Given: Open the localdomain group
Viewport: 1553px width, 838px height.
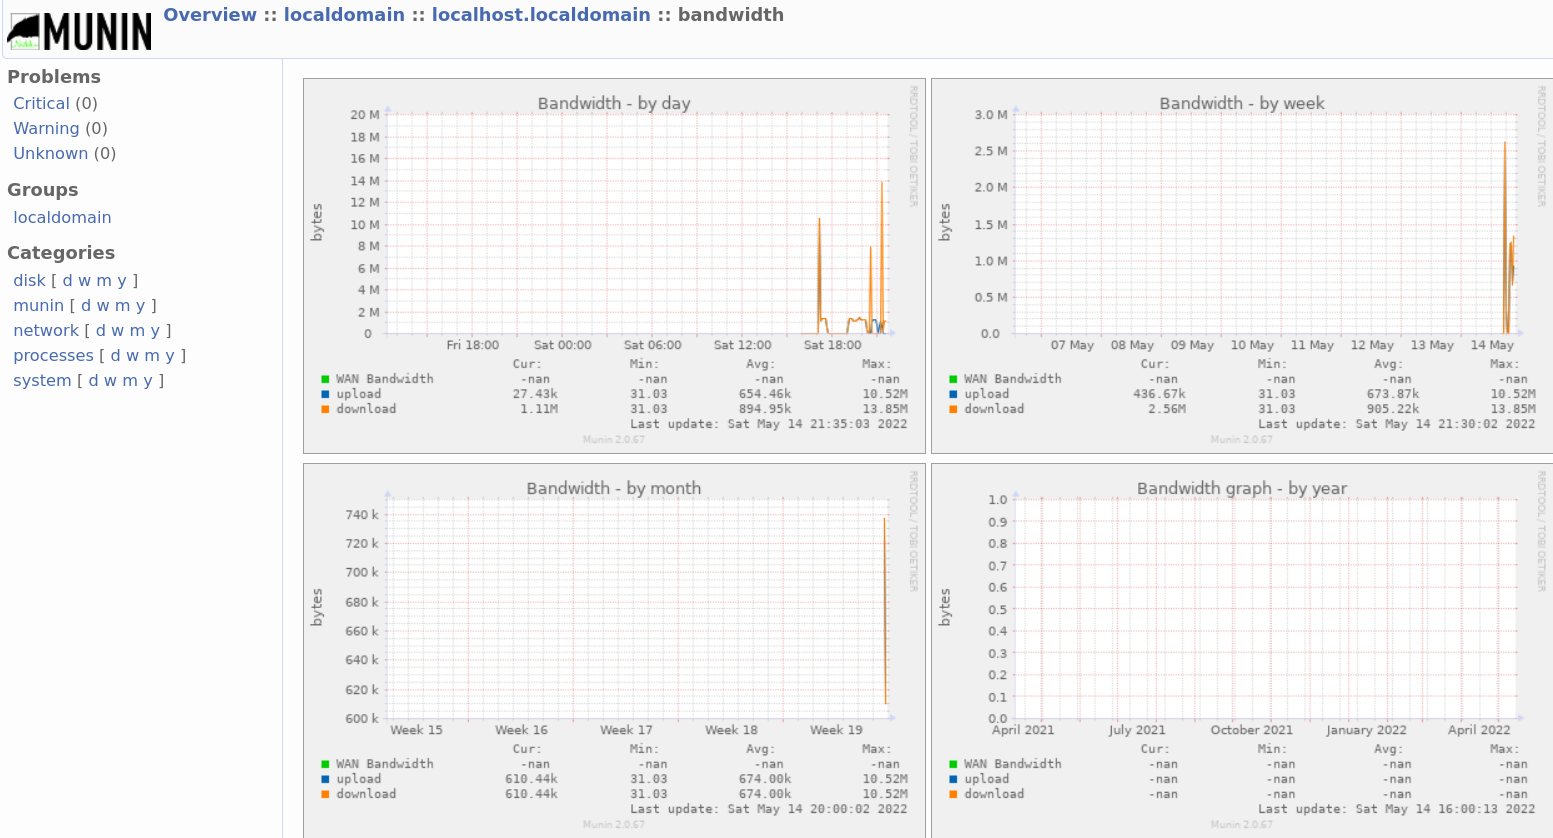Looking at the screenshot, I should click(62, 217).
